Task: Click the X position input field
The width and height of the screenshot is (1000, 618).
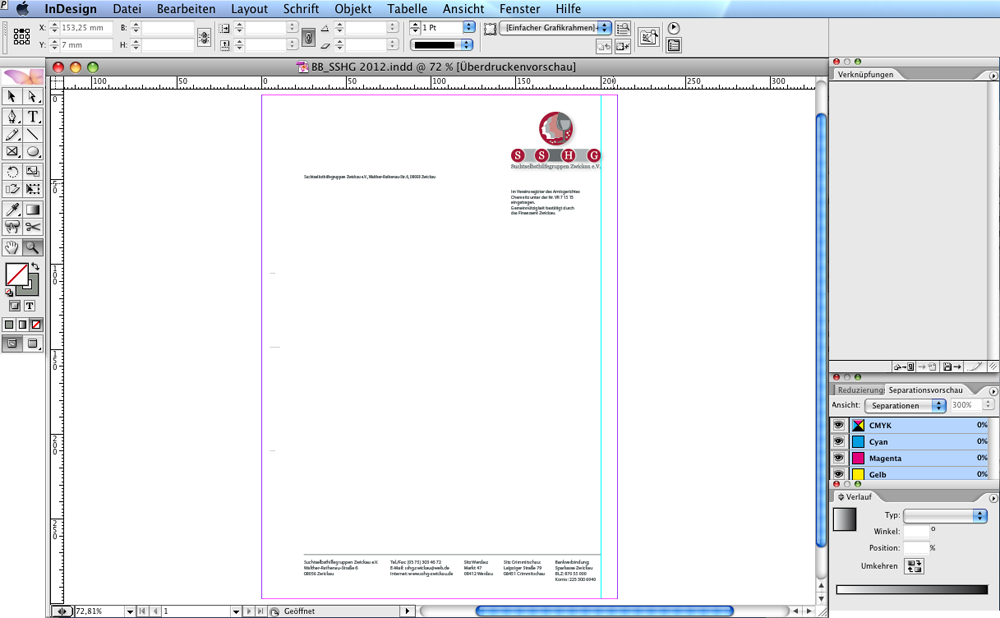Action: (86, 28)
